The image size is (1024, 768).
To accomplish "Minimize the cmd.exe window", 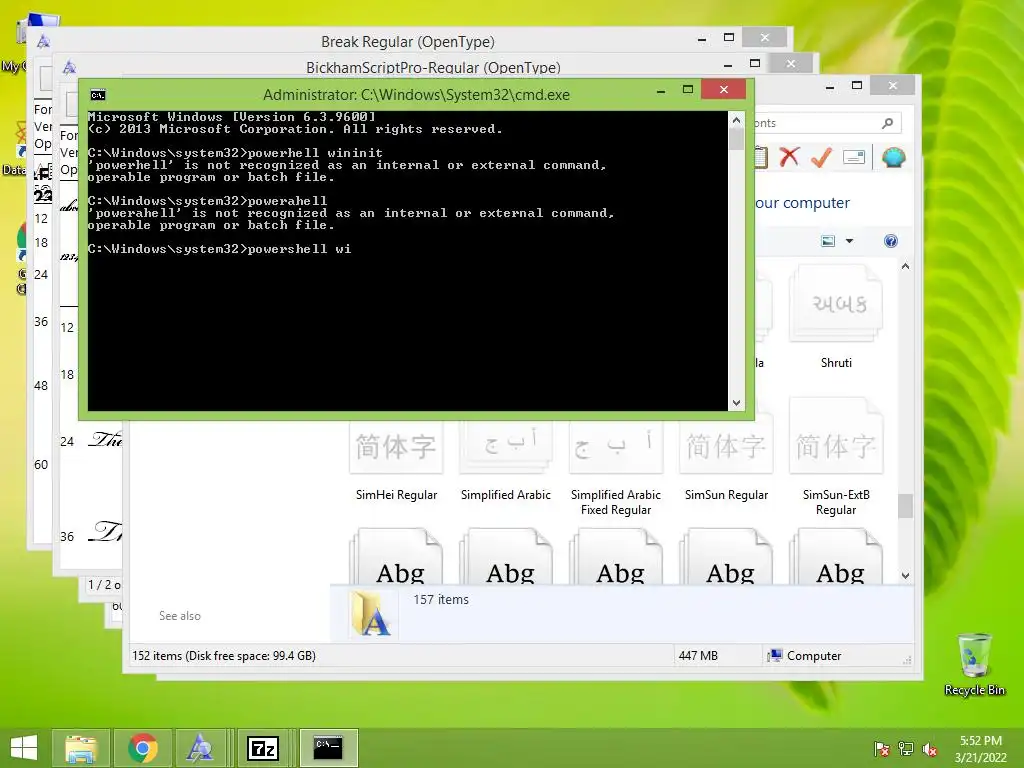I will point(661,90).
